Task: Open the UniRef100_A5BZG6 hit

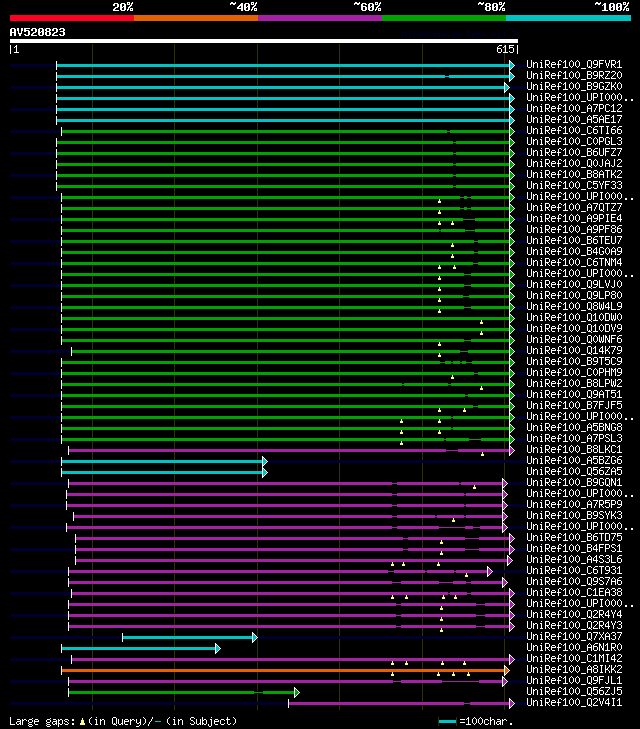Action: tap(574, 461)
